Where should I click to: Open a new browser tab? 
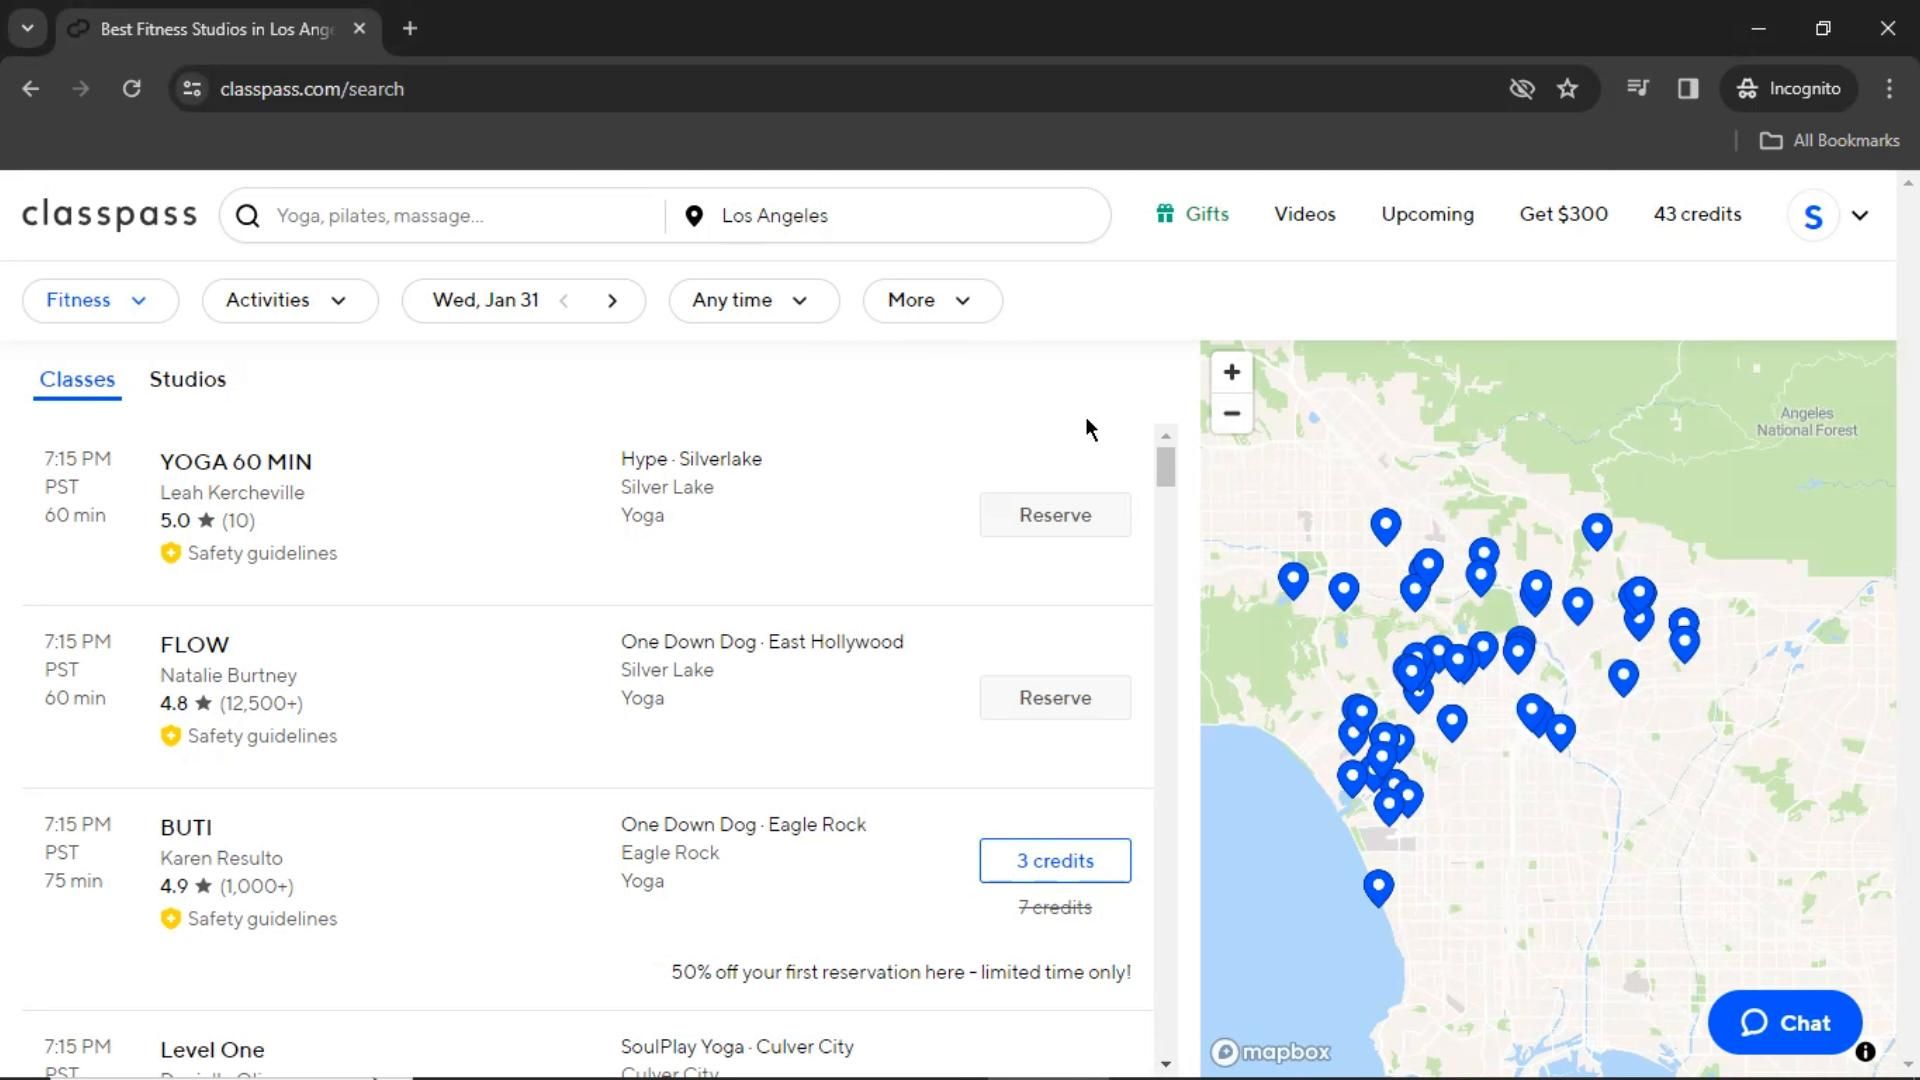click(410, 29)
